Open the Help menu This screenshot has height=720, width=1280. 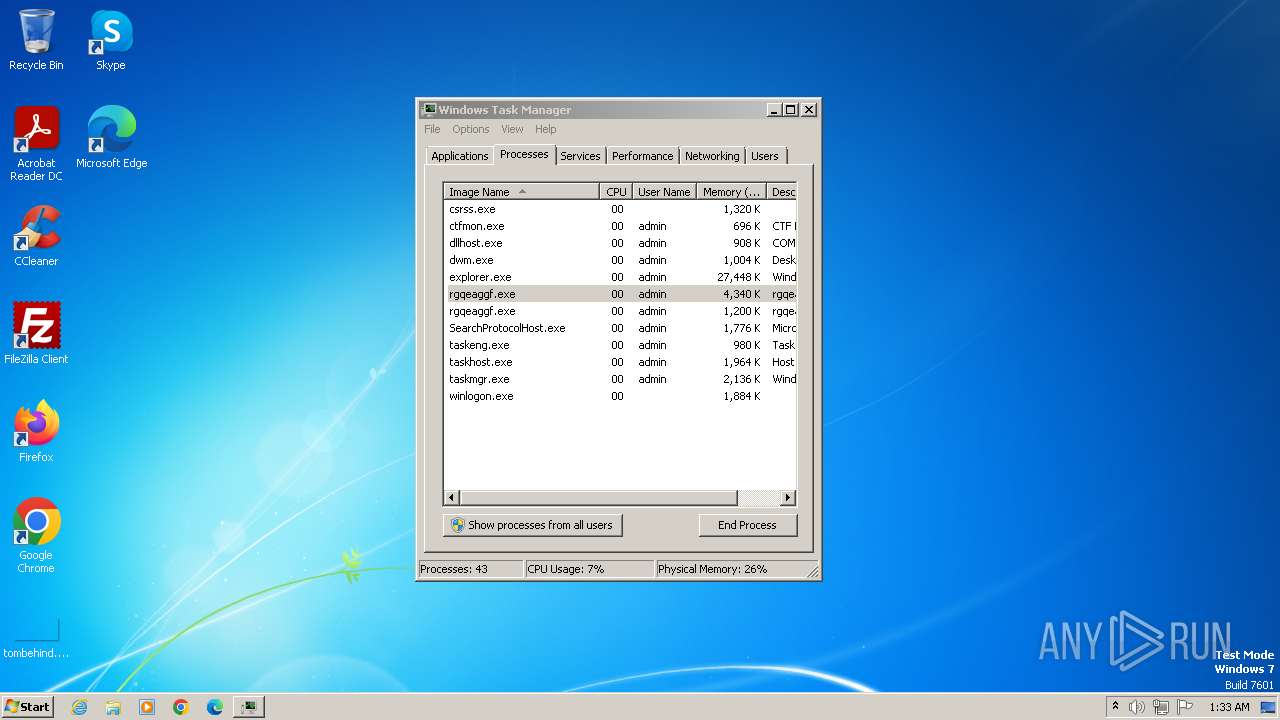click(x=545, y=129)
